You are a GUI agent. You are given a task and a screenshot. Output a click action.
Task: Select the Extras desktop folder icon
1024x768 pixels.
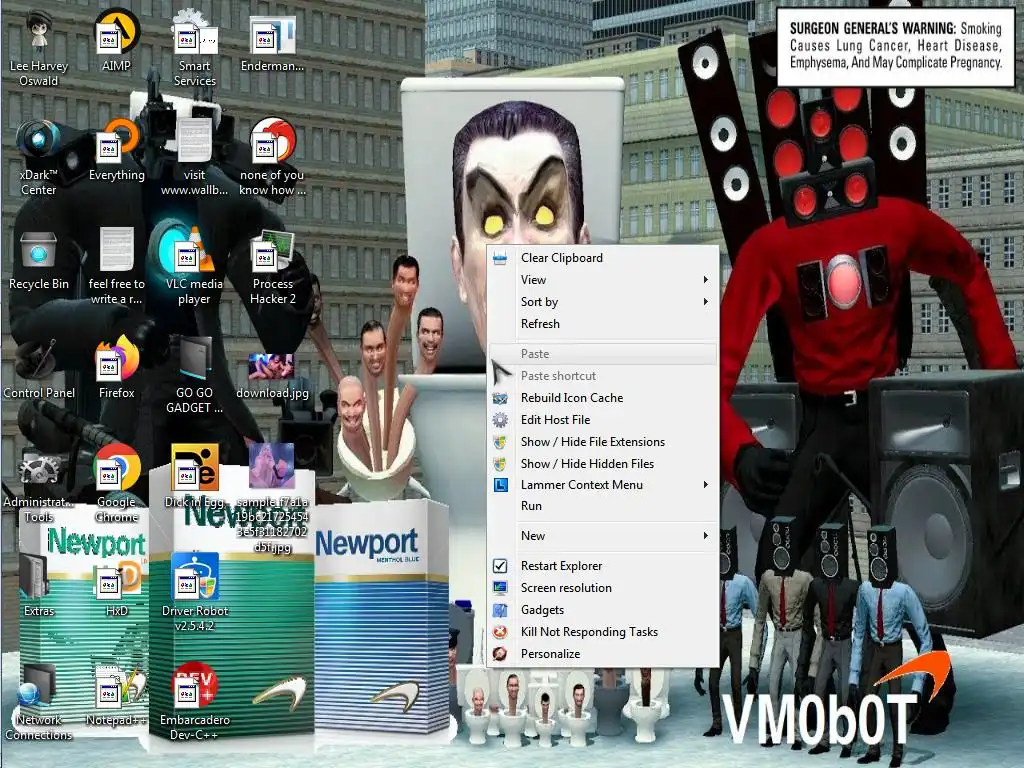pos(39,586)
